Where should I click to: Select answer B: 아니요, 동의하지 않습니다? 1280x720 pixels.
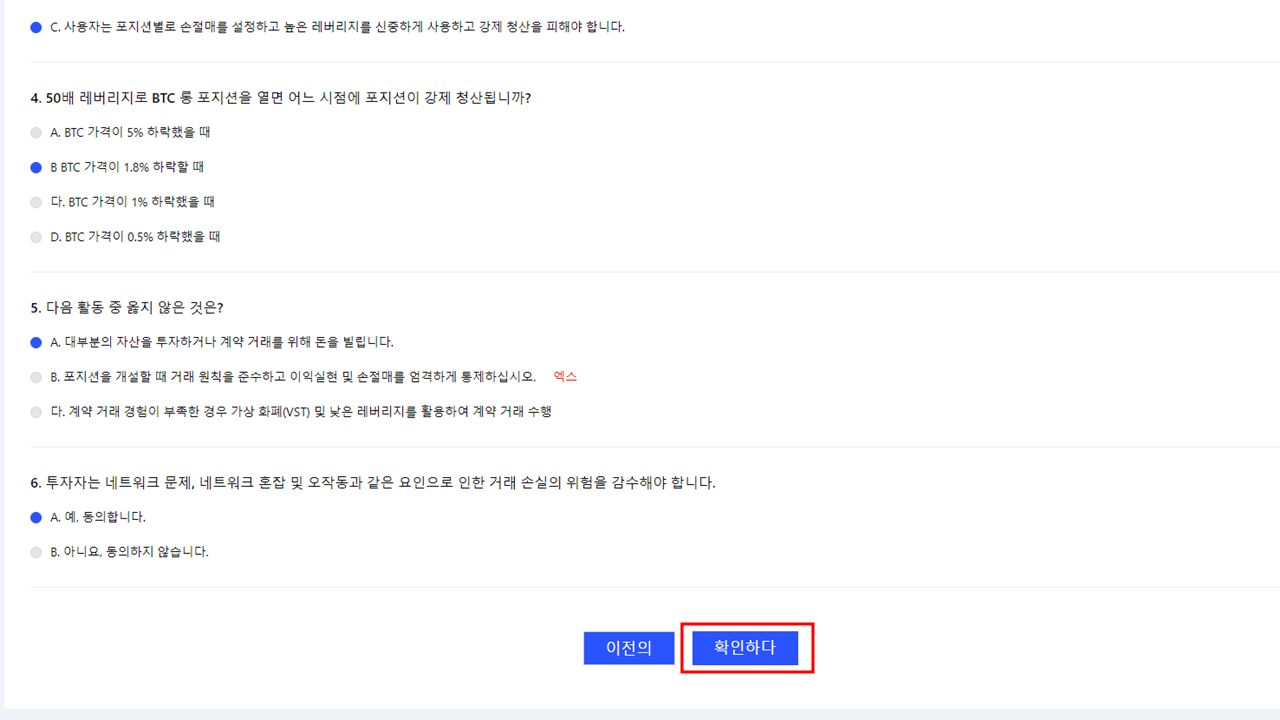pos(36,552)
